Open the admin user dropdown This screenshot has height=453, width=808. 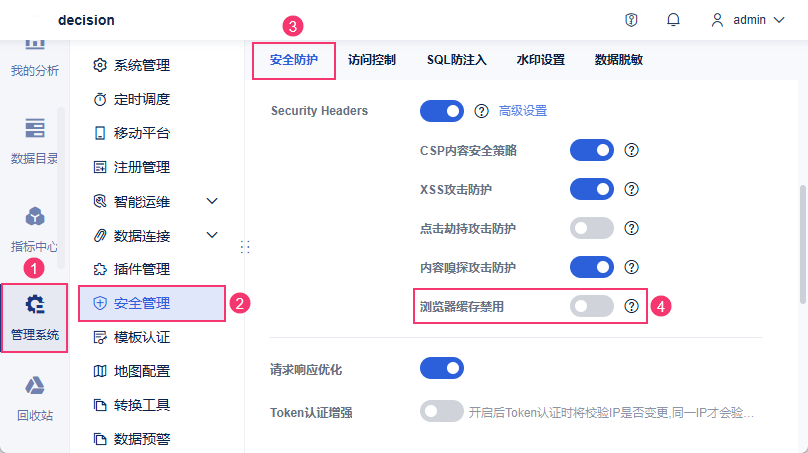click(747, 20)
